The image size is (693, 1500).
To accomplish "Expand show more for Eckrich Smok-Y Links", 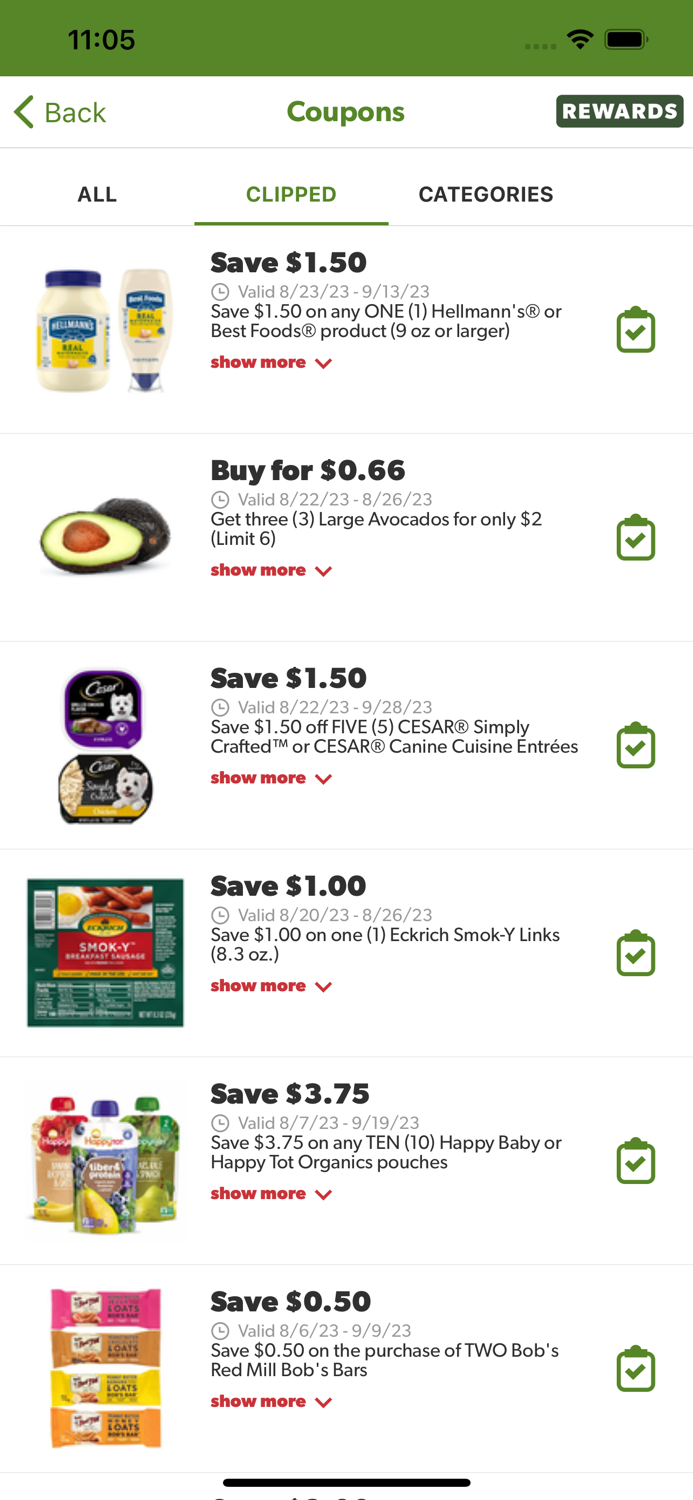I will pos(271,986).
